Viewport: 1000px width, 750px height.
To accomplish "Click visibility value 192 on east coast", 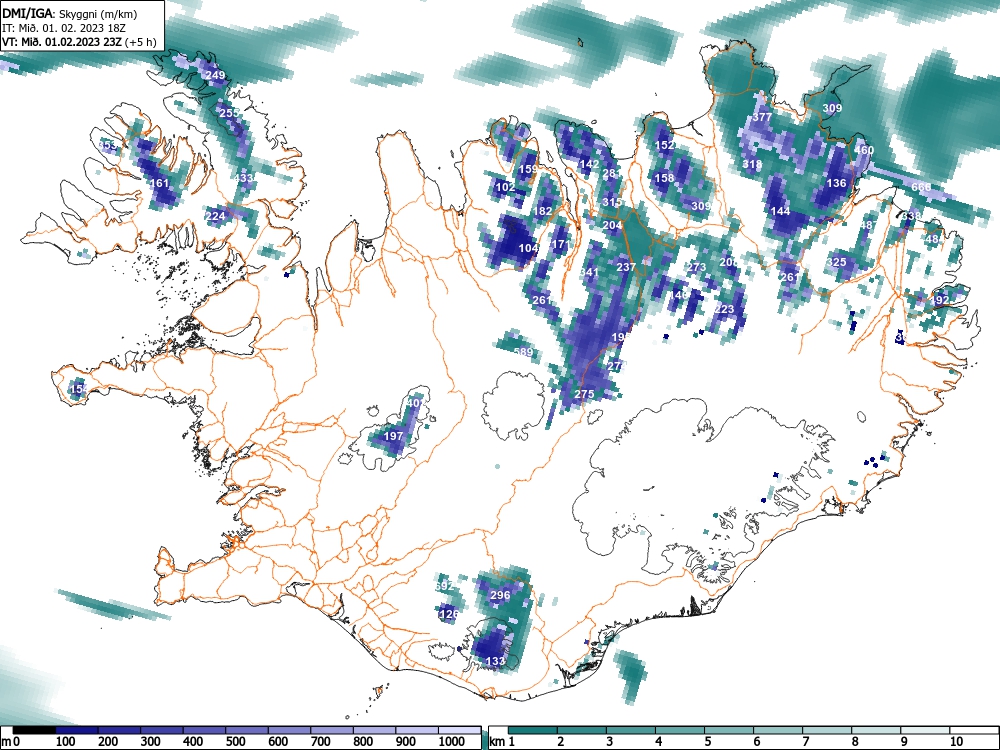I will 939,300.
